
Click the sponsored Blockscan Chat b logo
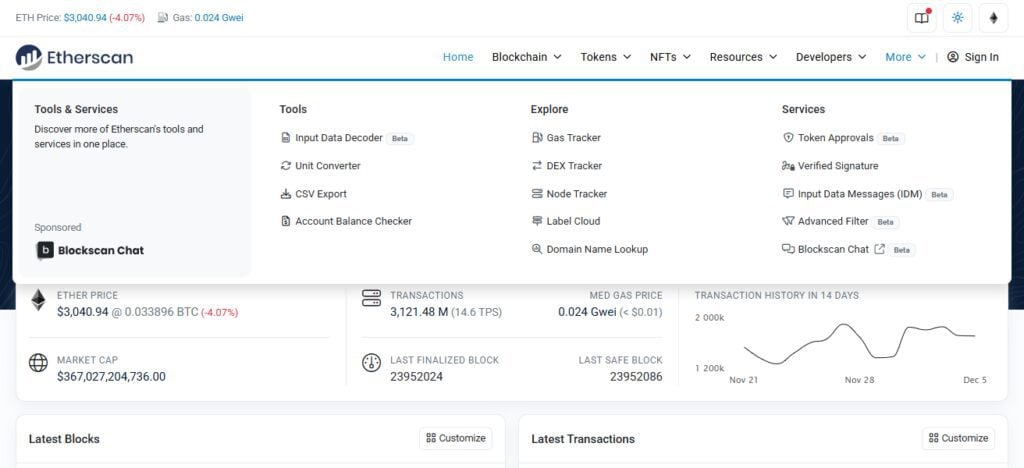pyautogui.click(x=44, y=251)
